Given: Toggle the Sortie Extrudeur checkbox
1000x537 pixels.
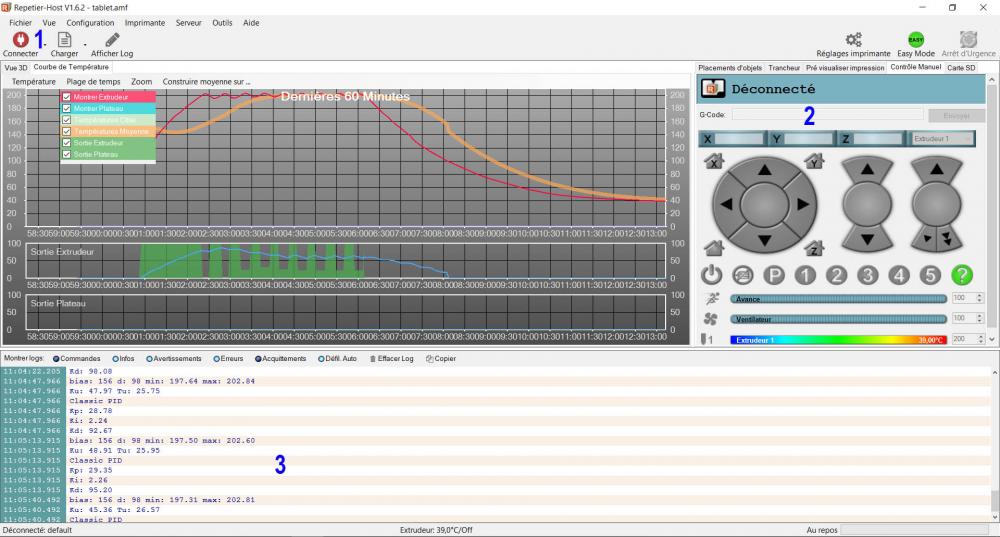Looking at the screenshot, I should point(67,143).
